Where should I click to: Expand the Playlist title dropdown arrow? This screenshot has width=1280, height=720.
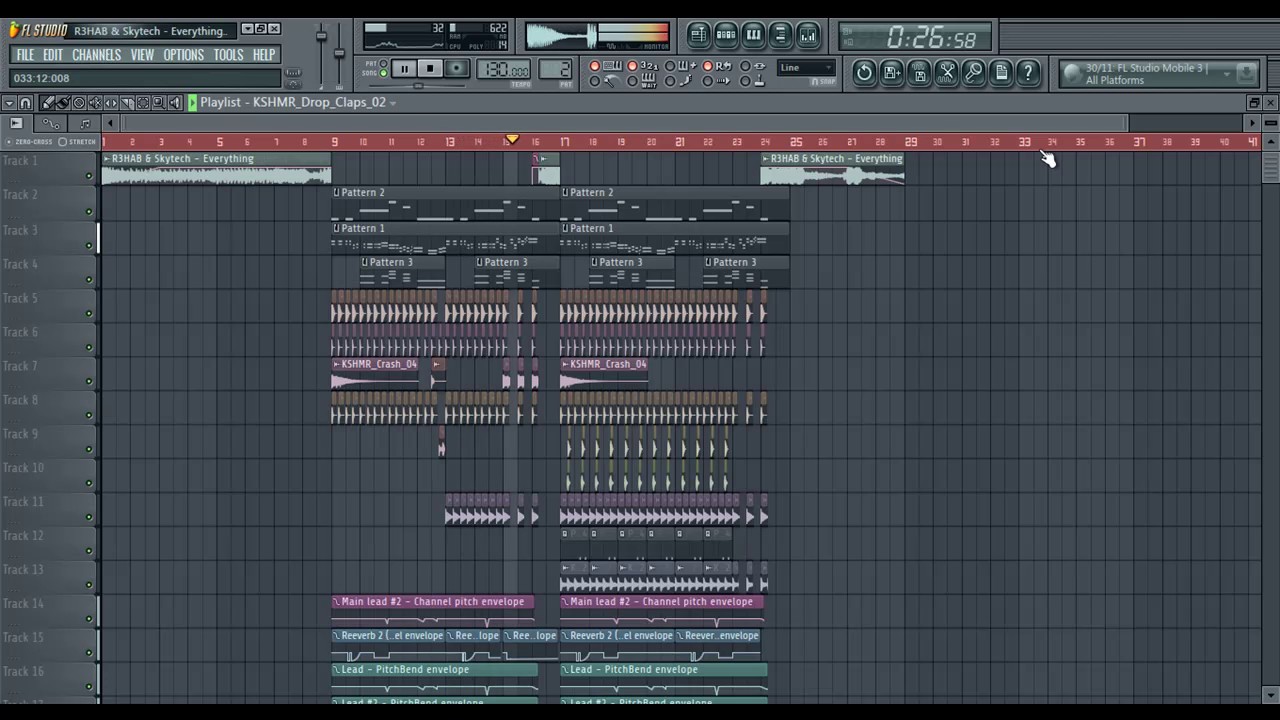(x=393, y=103)
